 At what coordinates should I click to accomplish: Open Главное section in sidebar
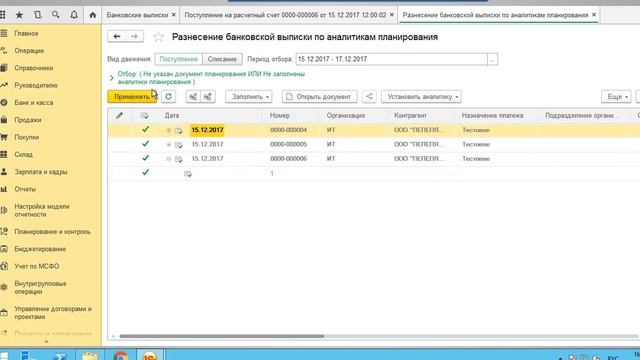pos(26,33)
